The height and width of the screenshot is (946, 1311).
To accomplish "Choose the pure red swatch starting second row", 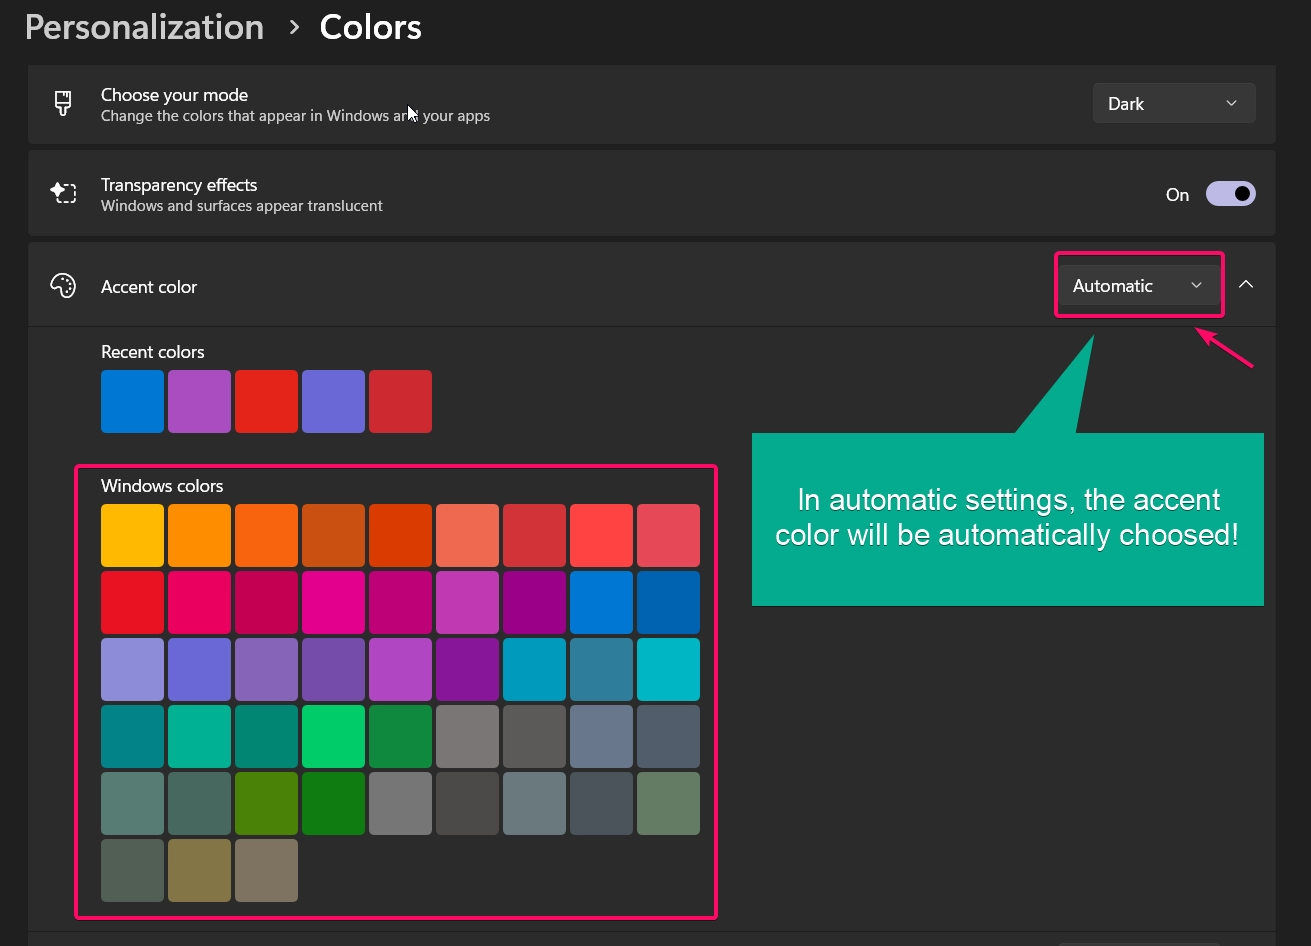I will coord(132,603).
